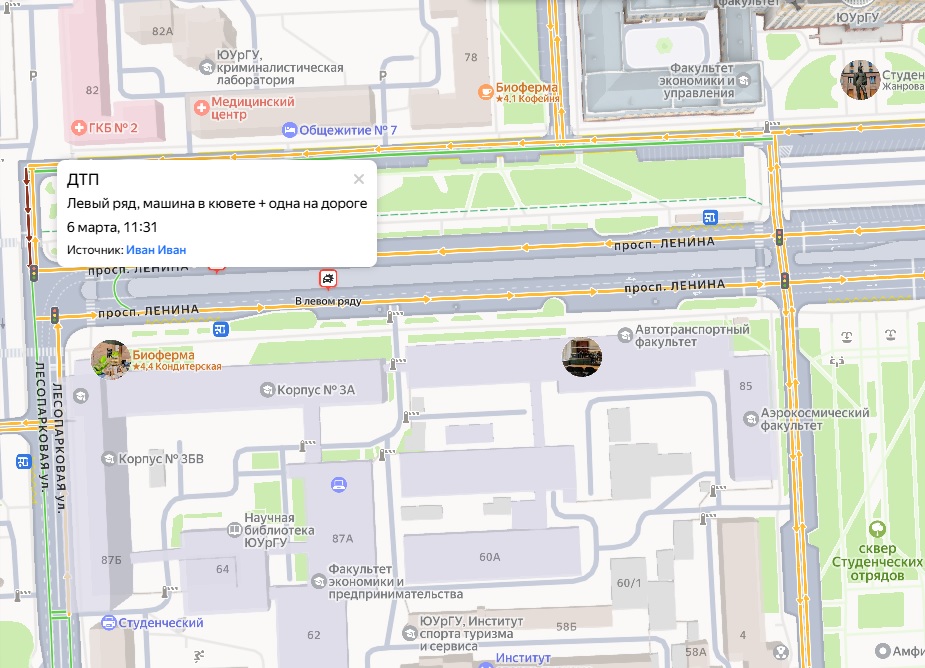Open the Биоферма Кондитерская photo thumbnail
The image size is (925, 668).
[x=109, y=360]
